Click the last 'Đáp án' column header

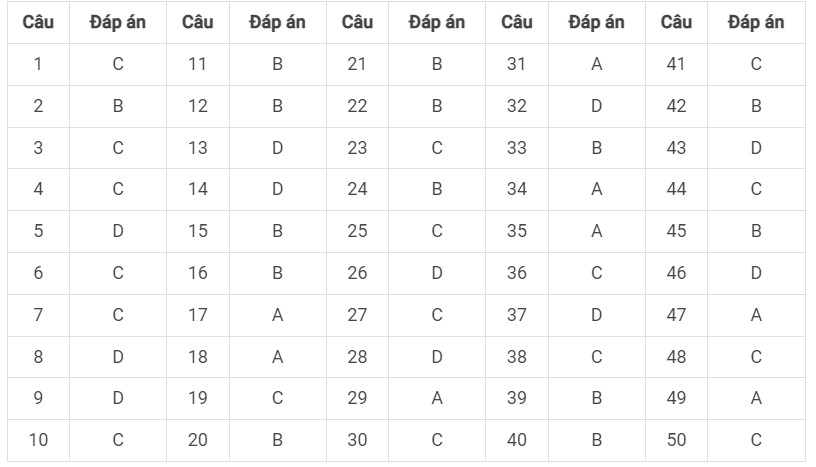point(756,22)
